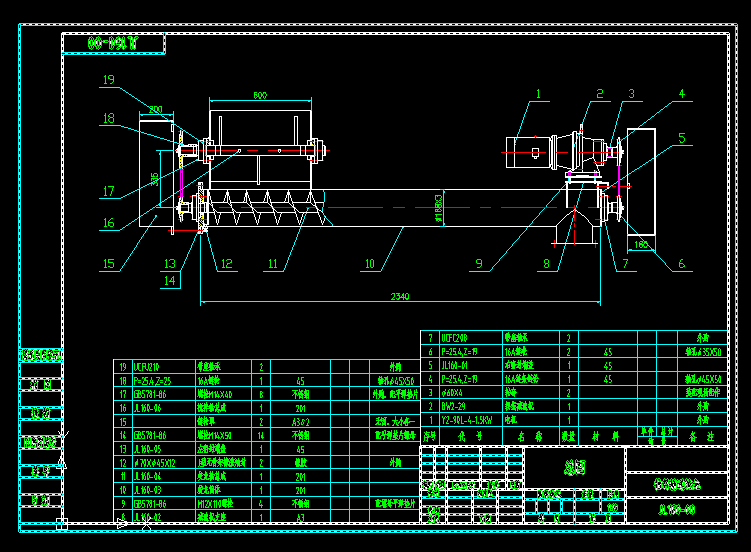Viewport: 751px width, 552px height.
Task: Select callout number 4 at the top right
Action: pyautogui.click(x=682, y=94)
